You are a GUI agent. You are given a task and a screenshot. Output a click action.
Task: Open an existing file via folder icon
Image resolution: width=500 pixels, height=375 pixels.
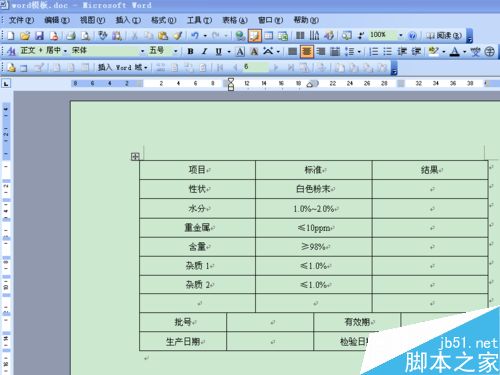point(25,35)
